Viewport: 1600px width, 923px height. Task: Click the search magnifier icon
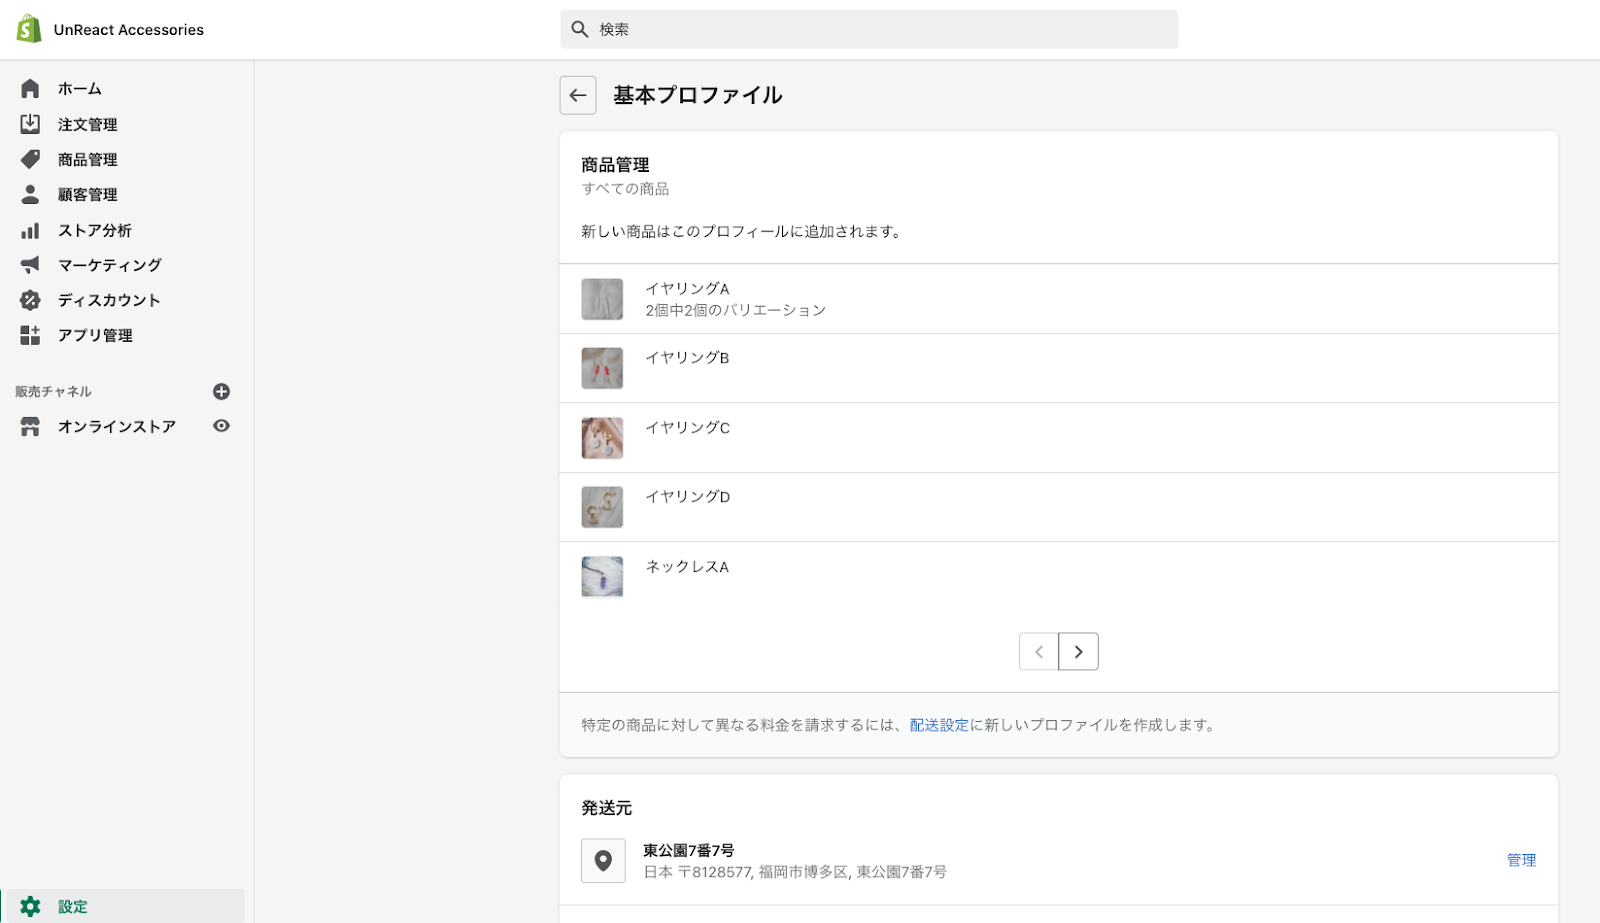point(579,29)
